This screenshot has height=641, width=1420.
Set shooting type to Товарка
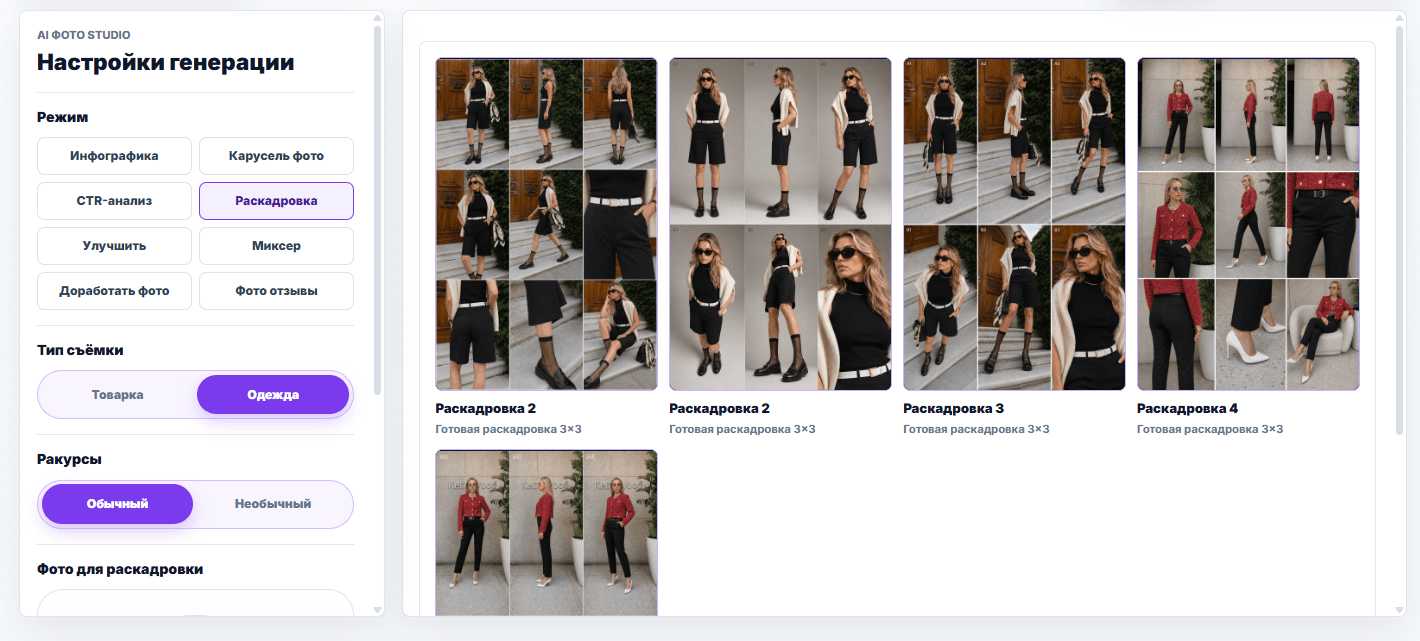point(117,394)
